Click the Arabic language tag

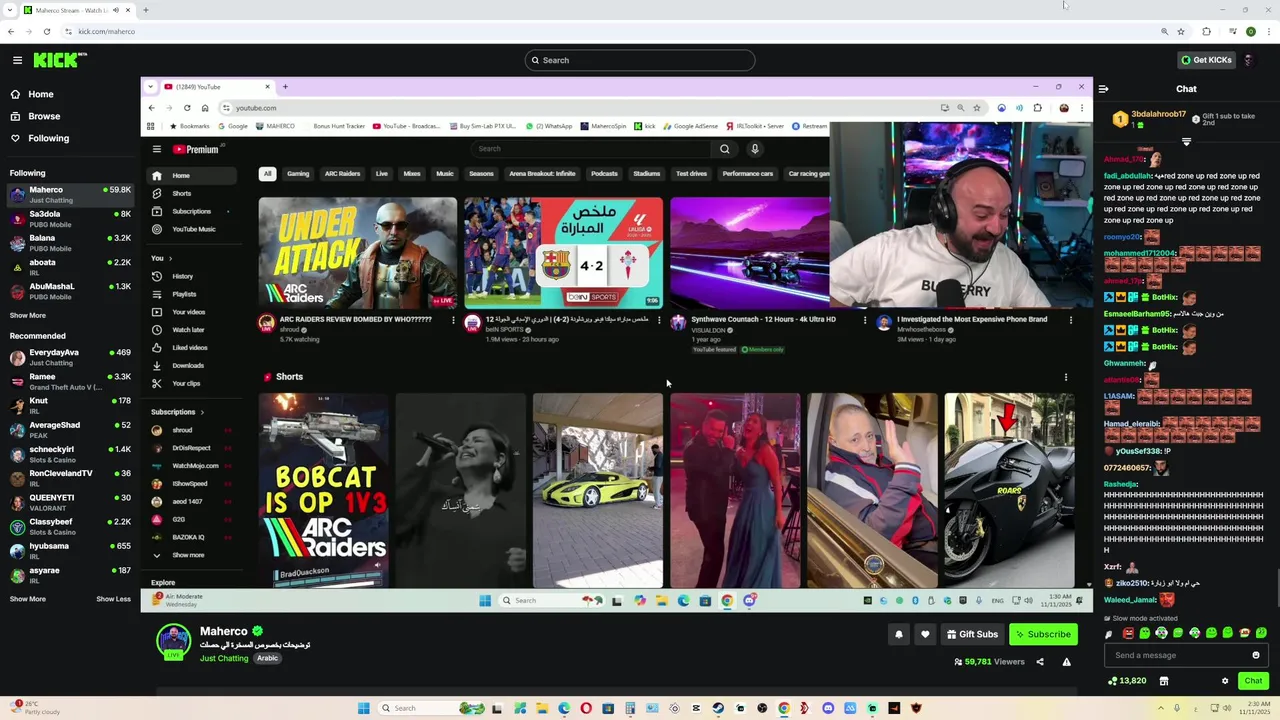coord(267,658)
